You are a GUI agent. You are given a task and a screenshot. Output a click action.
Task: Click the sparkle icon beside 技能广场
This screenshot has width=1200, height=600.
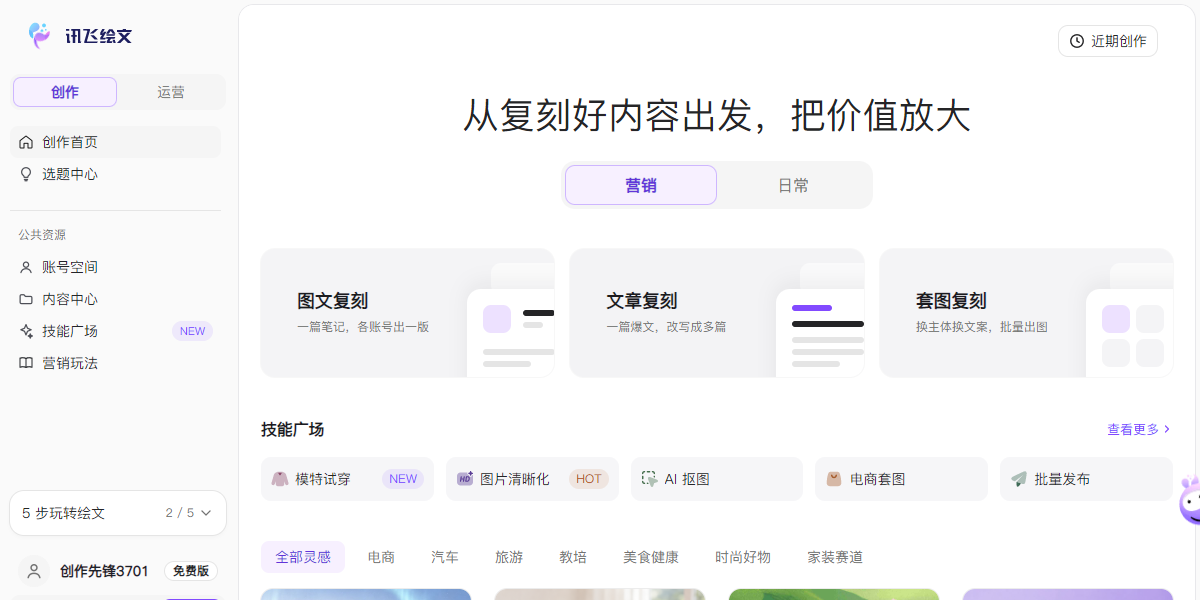tap(26, 331)
